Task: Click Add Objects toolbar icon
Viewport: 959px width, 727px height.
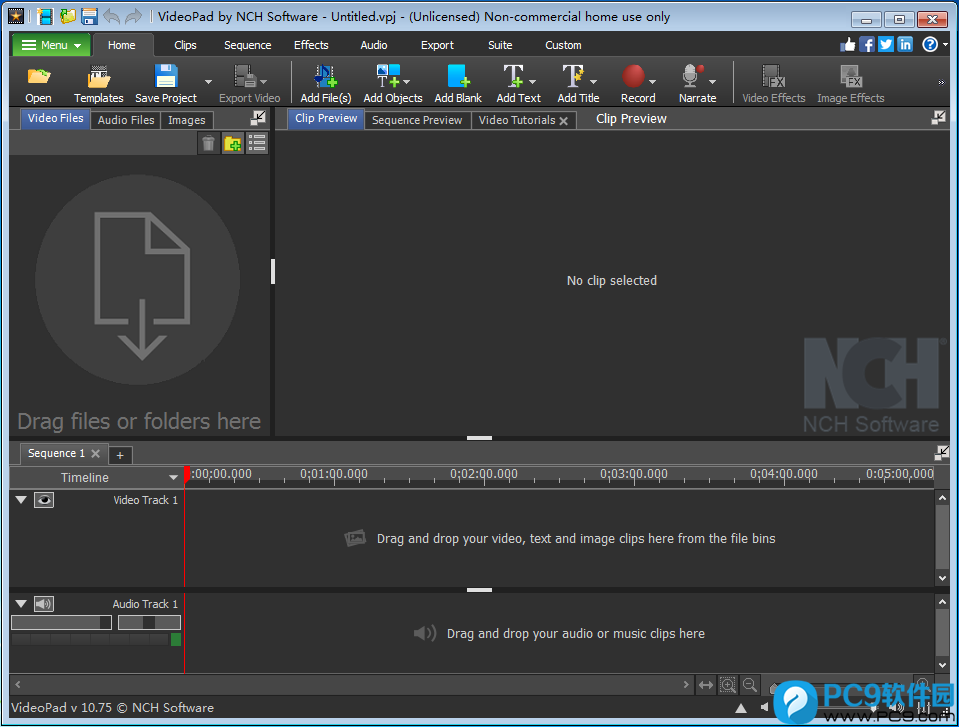Action: tap(388, 77)
